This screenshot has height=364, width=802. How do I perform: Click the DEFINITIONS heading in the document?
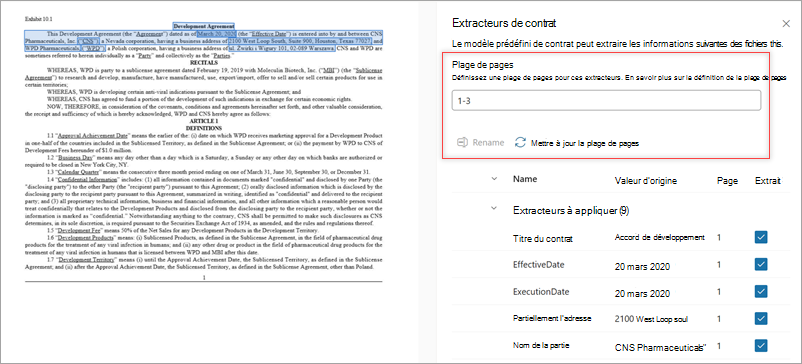204,128
